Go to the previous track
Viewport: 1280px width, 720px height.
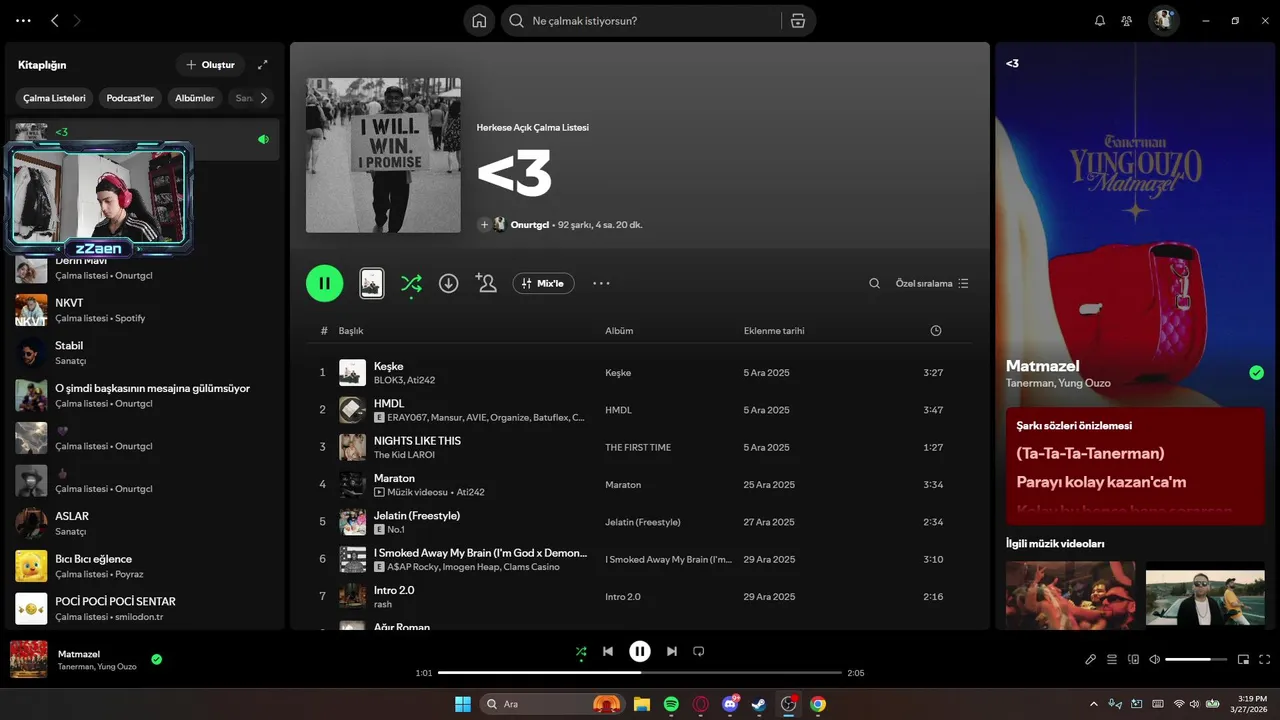pyautogui.click(x=608, y=651)
